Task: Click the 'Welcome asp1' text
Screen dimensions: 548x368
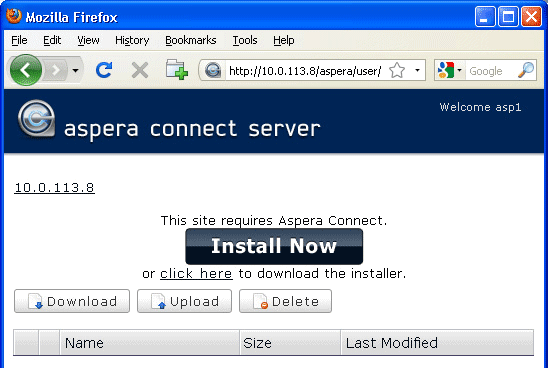Action: click(x=480, y=107)
